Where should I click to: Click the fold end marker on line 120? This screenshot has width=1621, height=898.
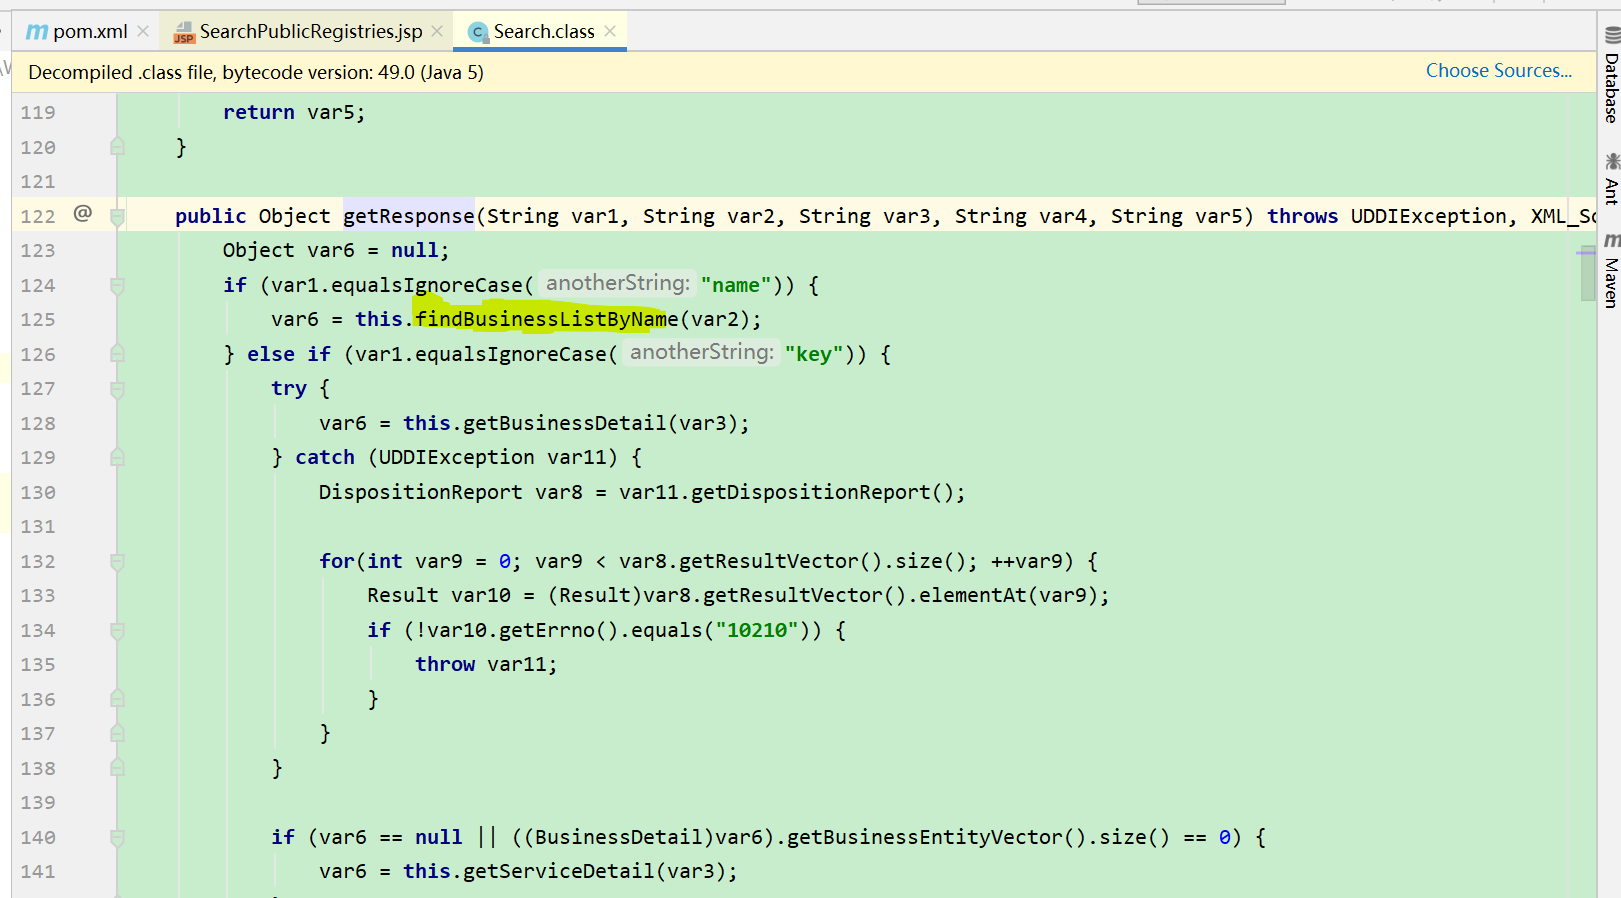117,147
